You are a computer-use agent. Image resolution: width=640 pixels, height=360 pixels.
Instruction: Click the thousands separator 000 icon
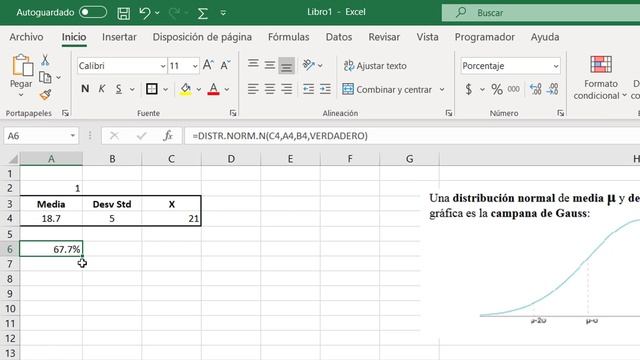513,89
